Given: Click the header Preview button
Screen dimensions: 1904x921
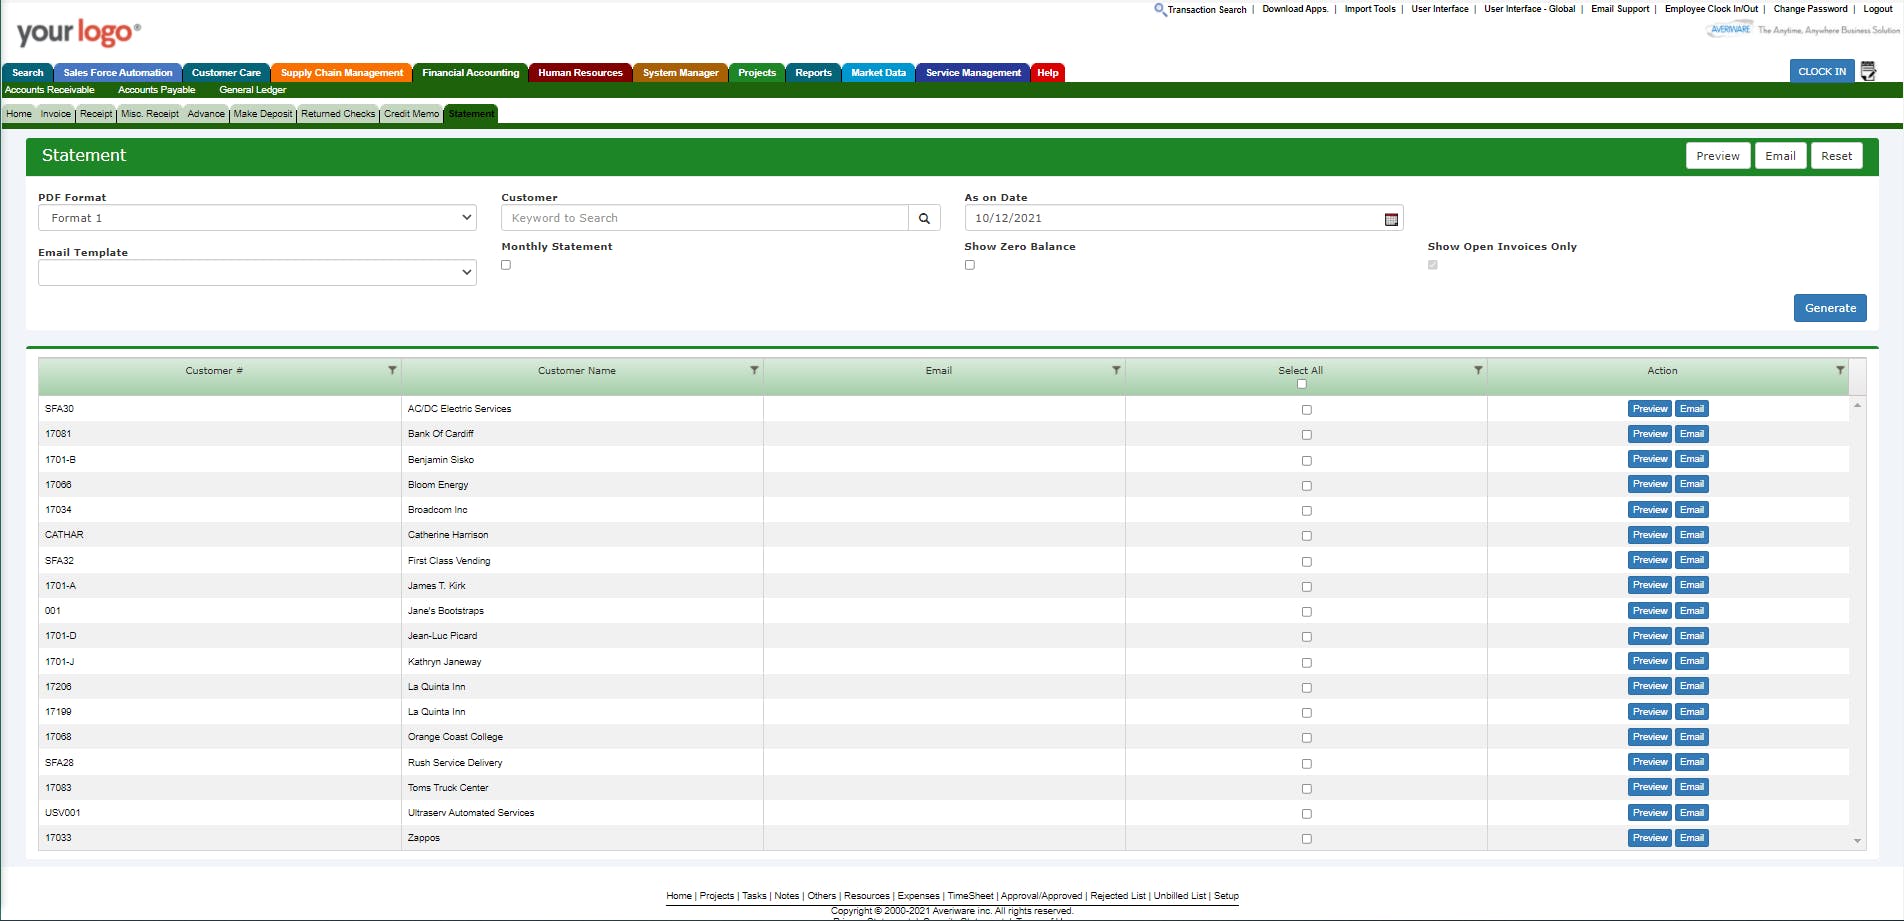Looking at the screenshot, I should (x=1718, y=156).
